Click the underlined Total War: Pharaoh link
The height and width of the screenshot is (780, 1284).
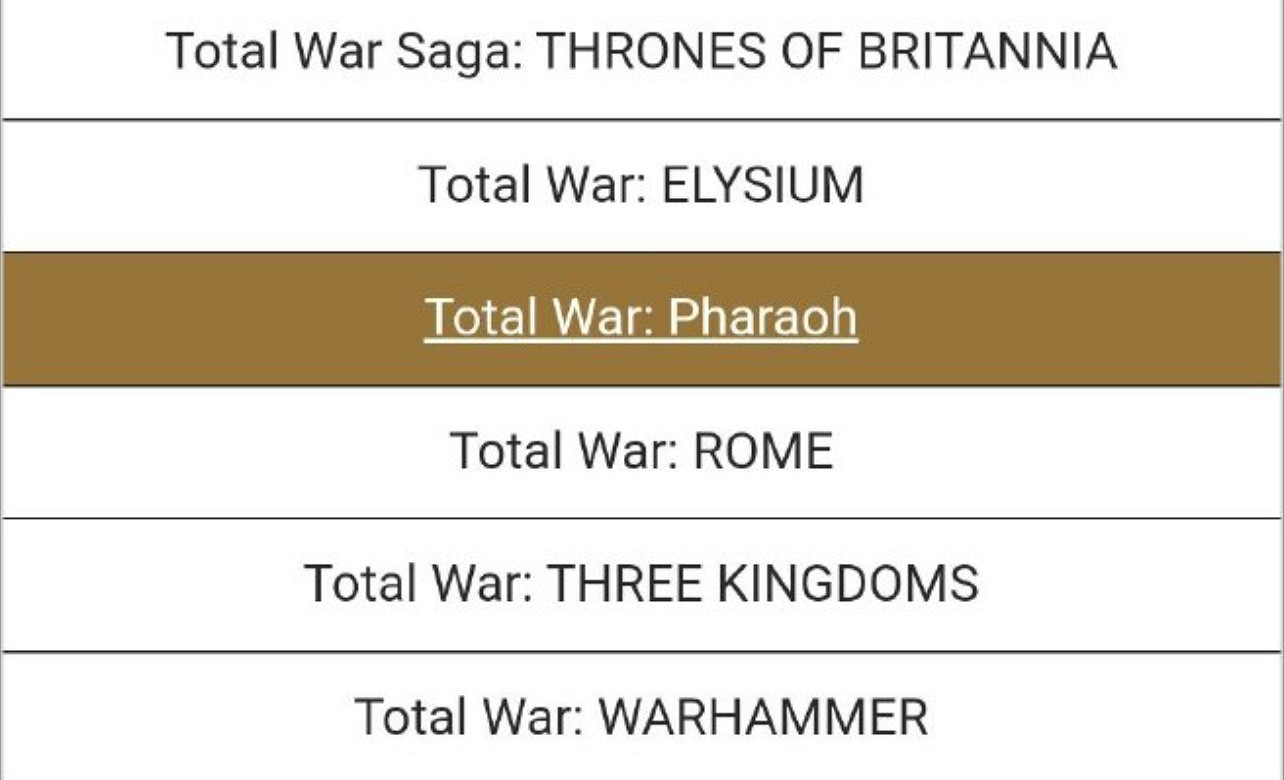pos(641,318)
